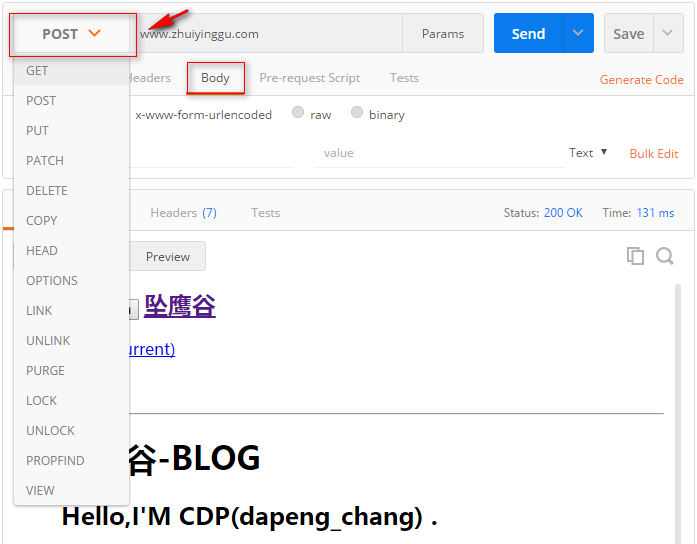Viewport: 697px width, 544px height.
Task: Choose PUT in the method list
Action: pos(71,131)
